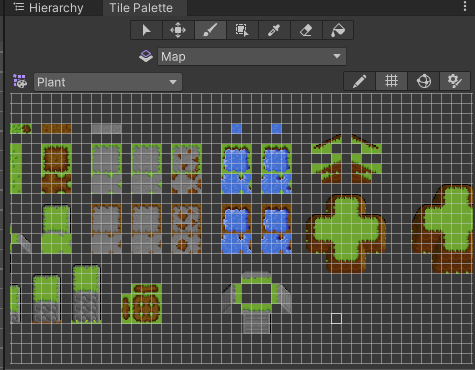Activate the Paintbrush tool
Image resolution: width=475 pixels, height=370 pixels.
point(210,30)
